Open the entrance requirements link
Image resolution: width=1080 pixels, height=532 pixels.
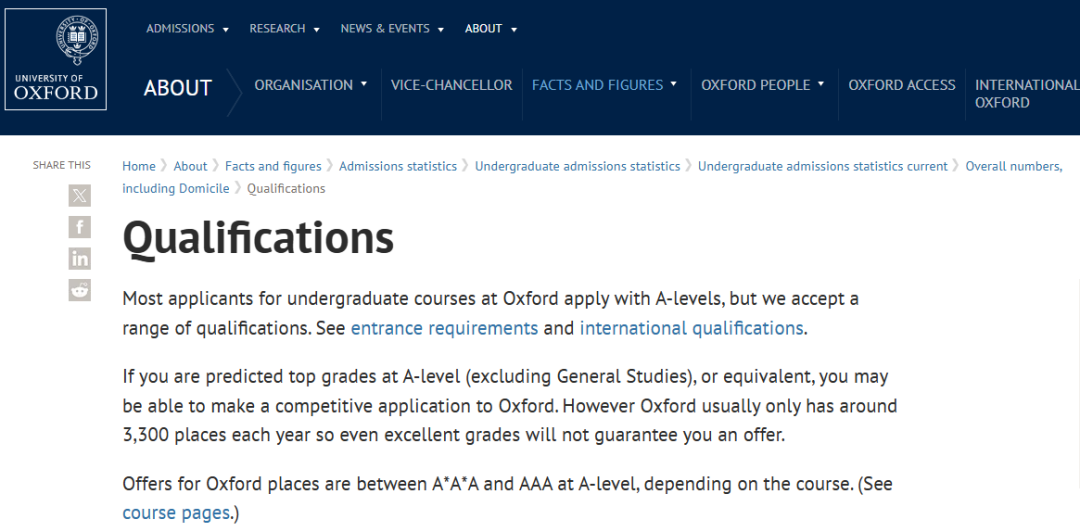point(444,328)
